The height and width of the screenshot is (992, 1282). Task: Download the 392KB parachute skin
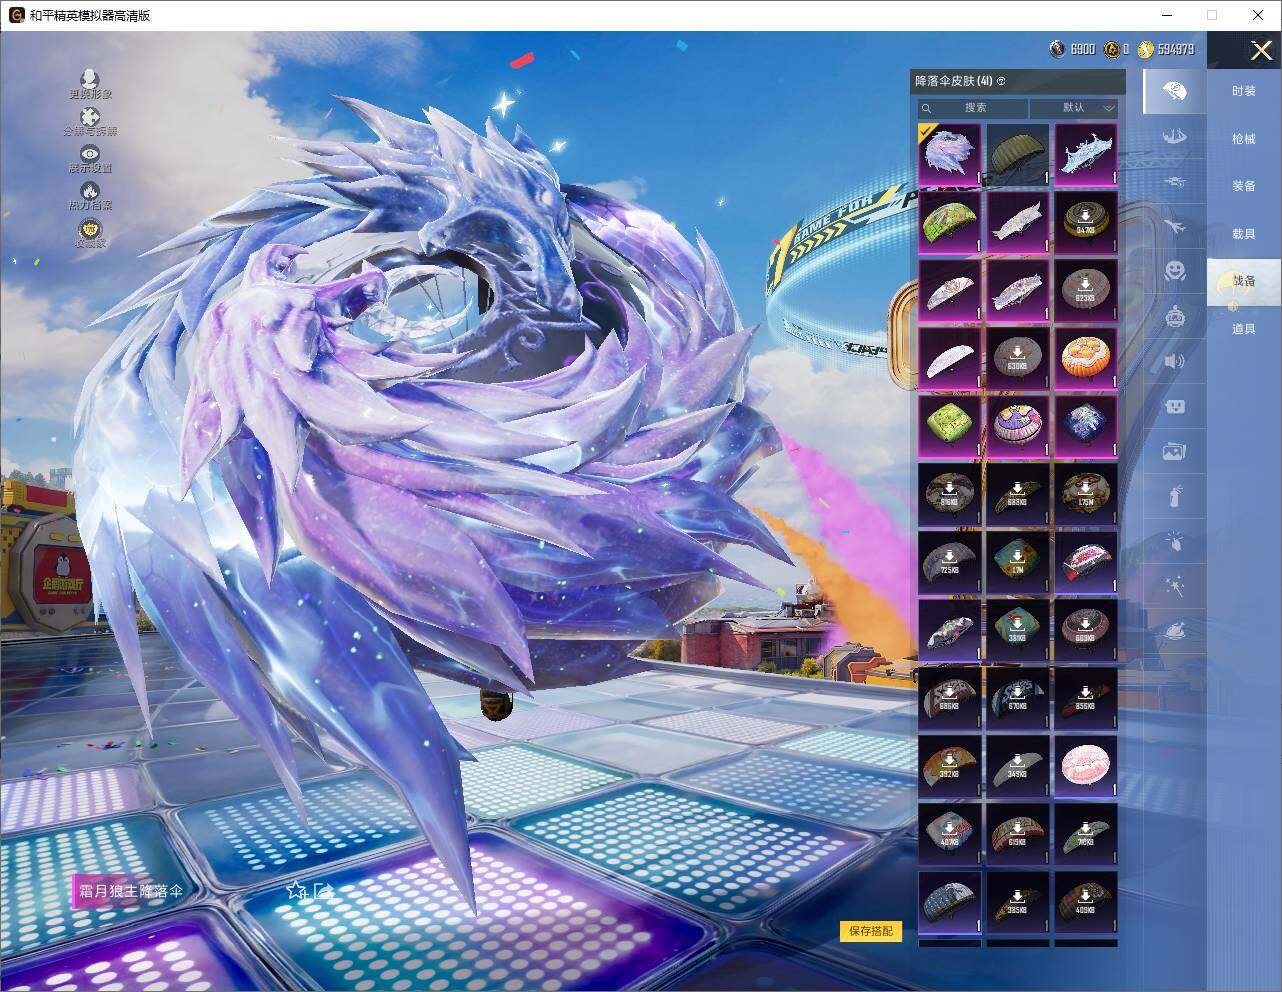(949, 766)
